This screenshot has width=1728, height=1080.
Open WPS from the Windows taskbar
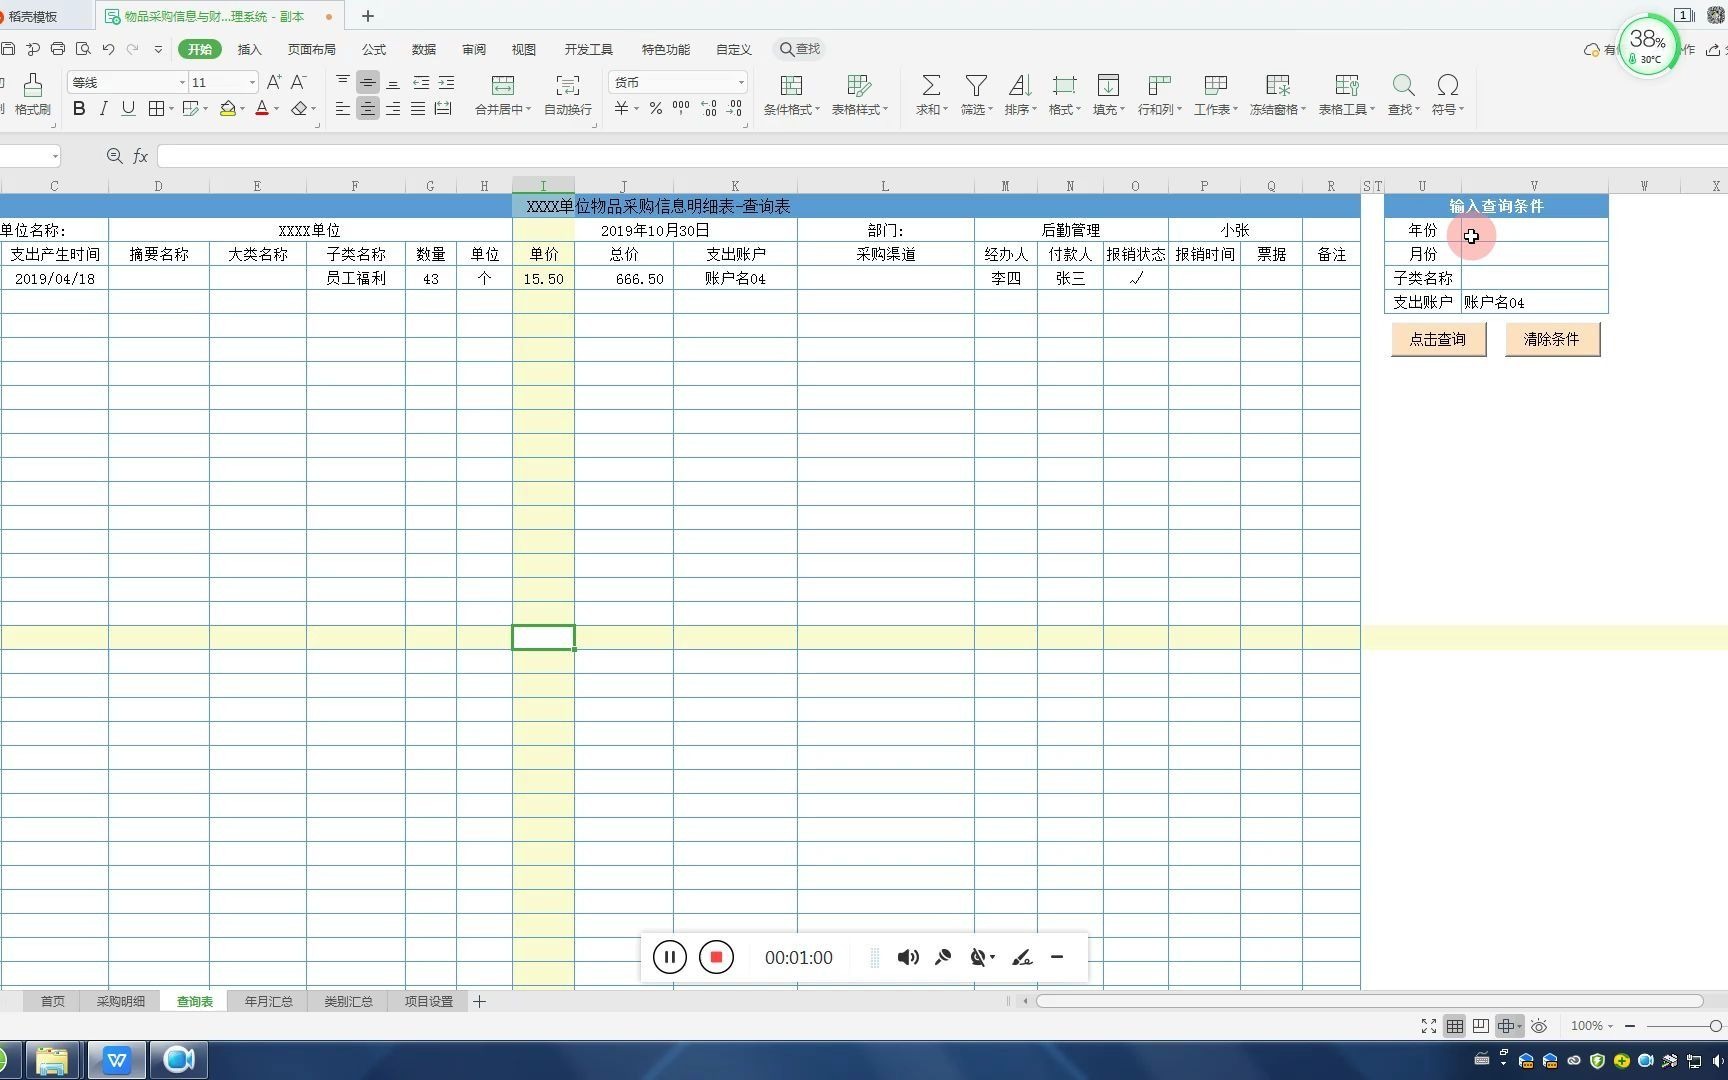(x=117, y=1060)
